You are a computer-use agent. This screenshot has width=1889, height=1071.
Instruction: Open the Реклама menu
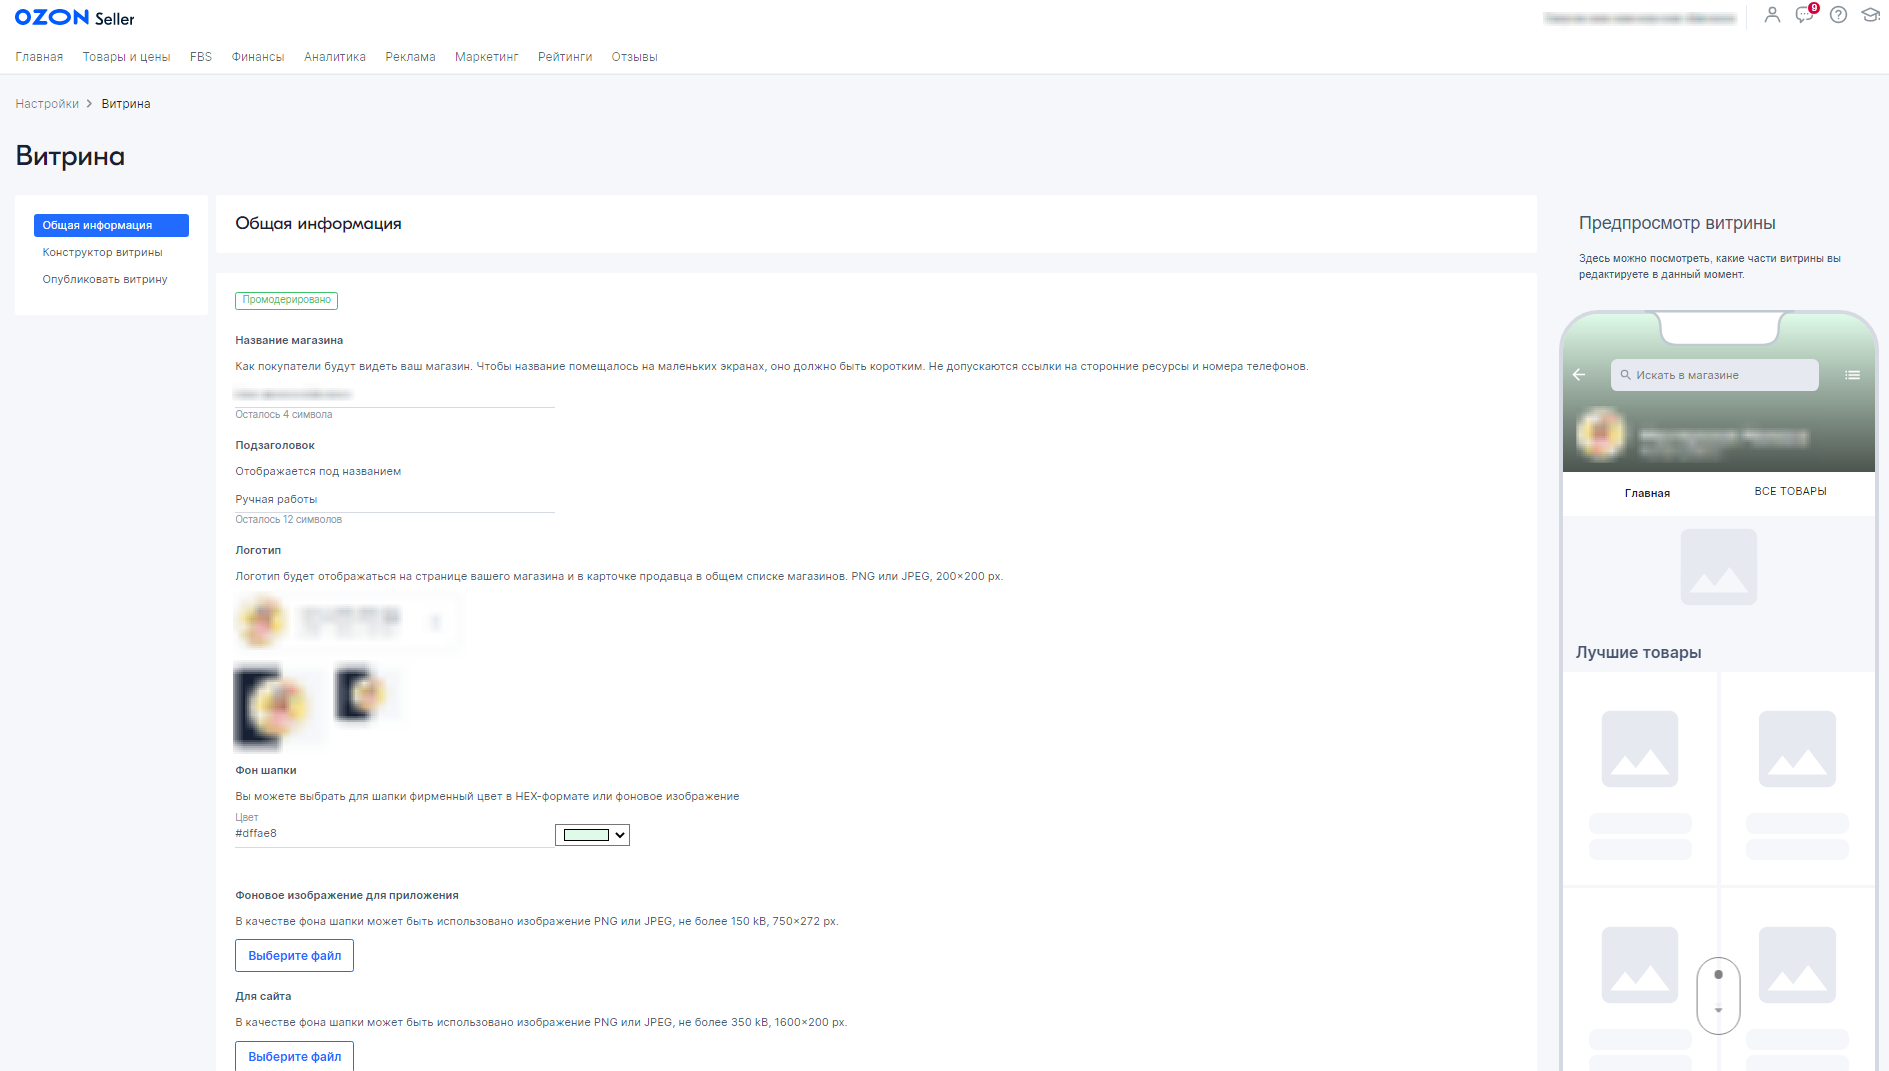point(410,57)
